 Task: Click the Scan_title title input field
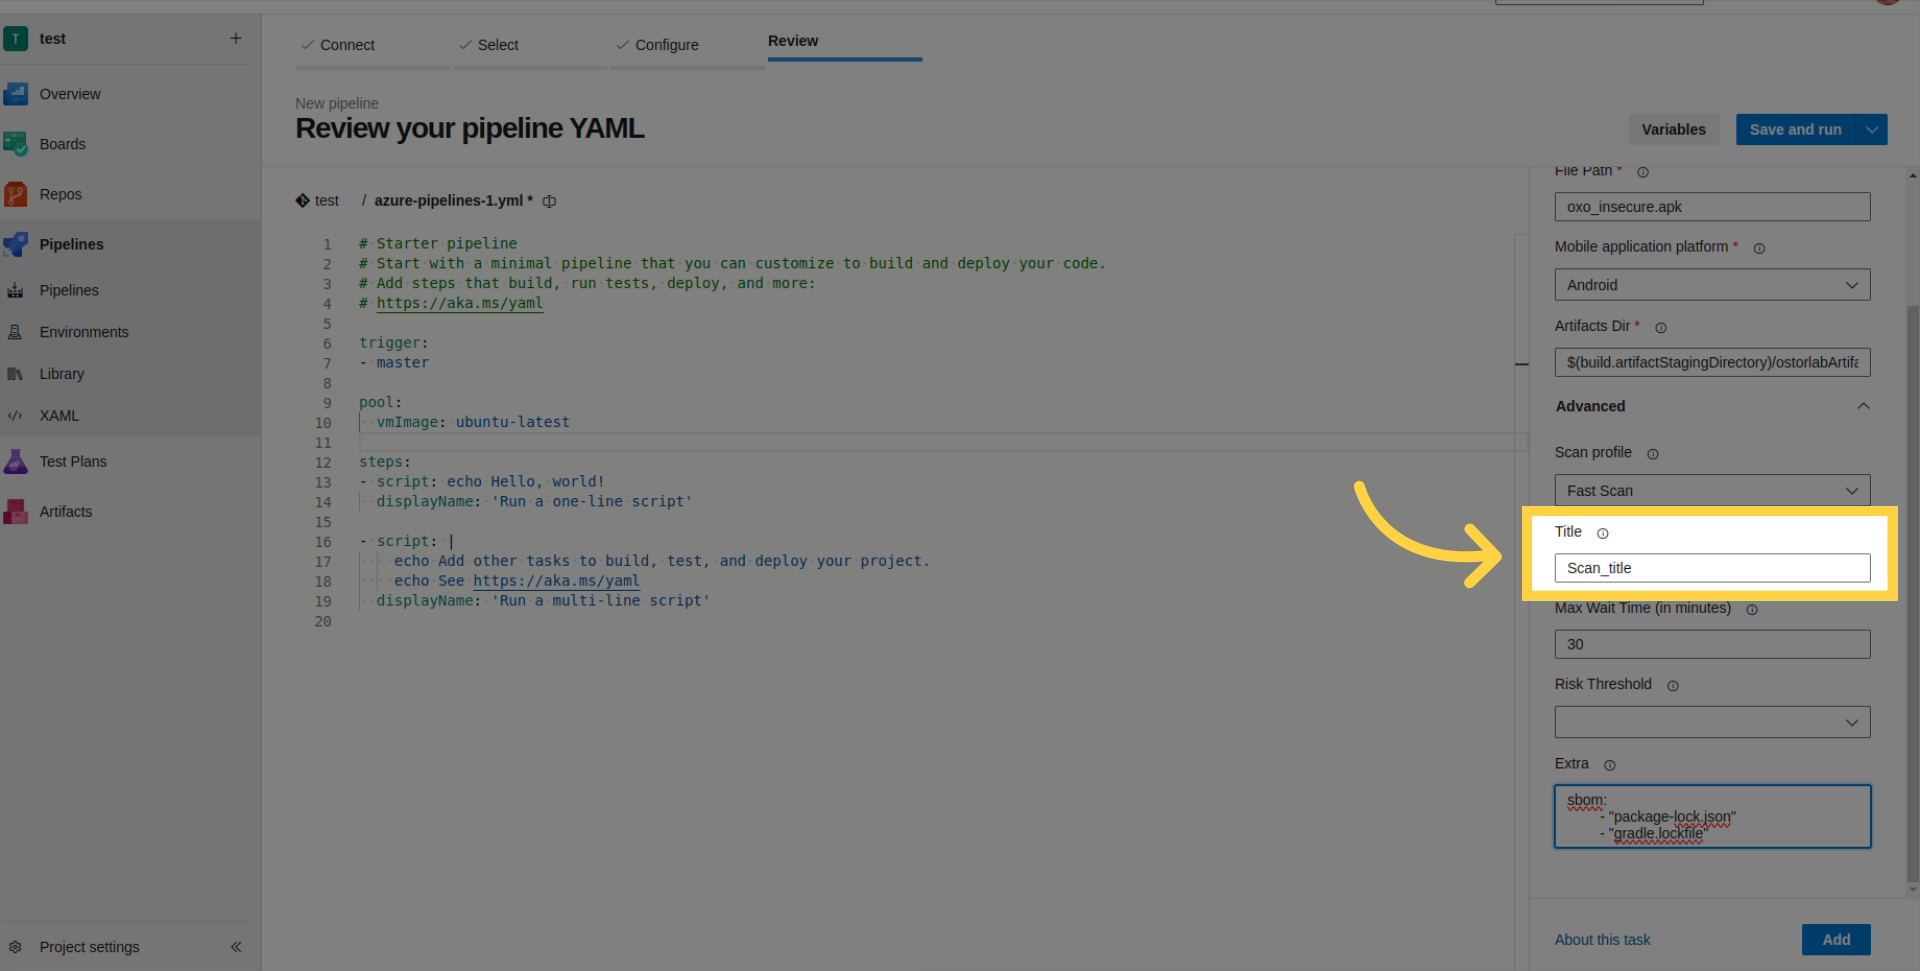(1711, 568)
